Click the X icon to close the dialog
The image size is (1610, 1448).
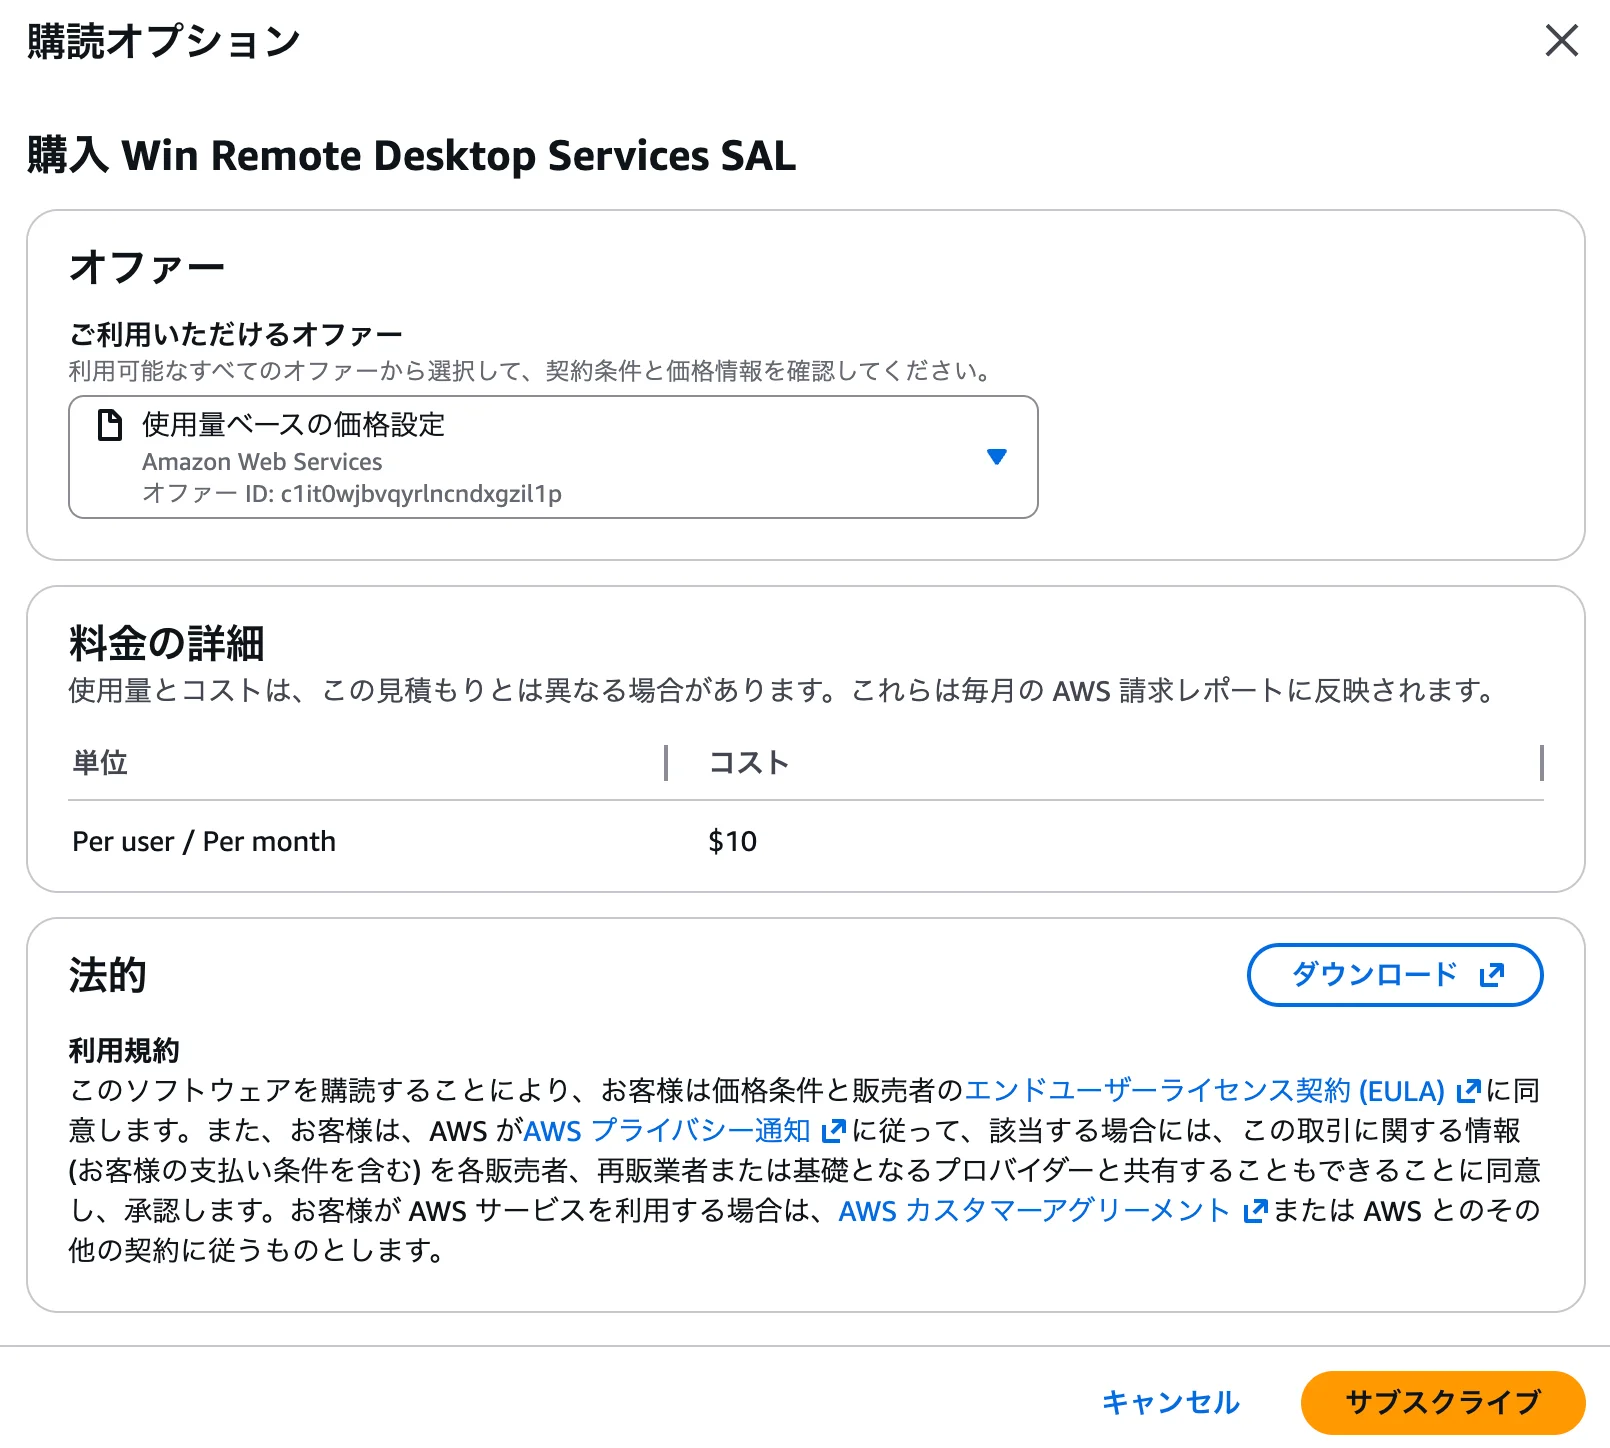click(x=1561, y=42)
